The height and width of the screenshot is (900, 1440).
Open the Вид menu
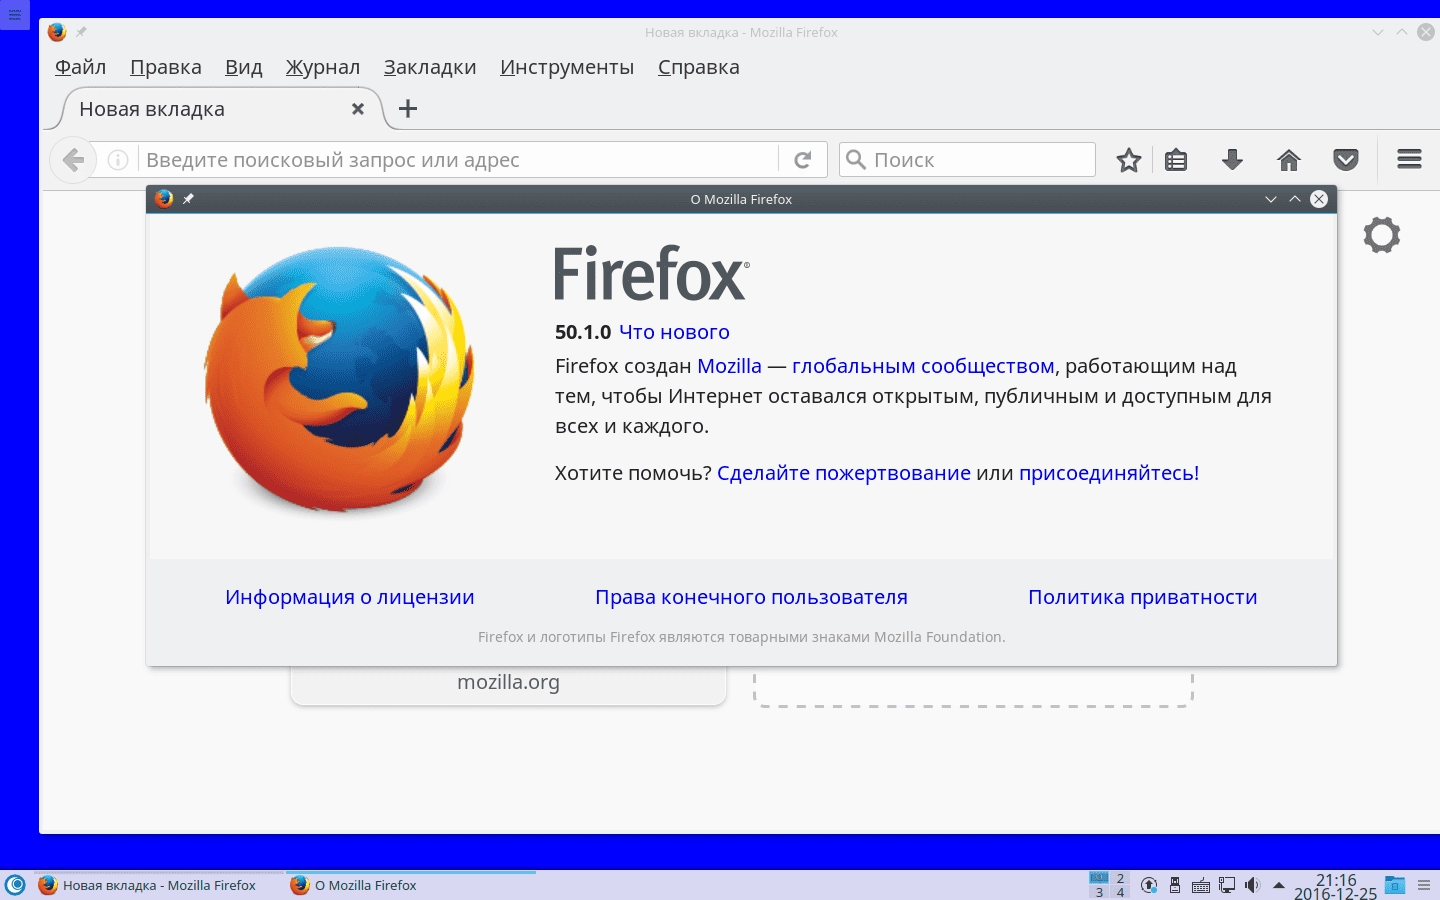244,67
